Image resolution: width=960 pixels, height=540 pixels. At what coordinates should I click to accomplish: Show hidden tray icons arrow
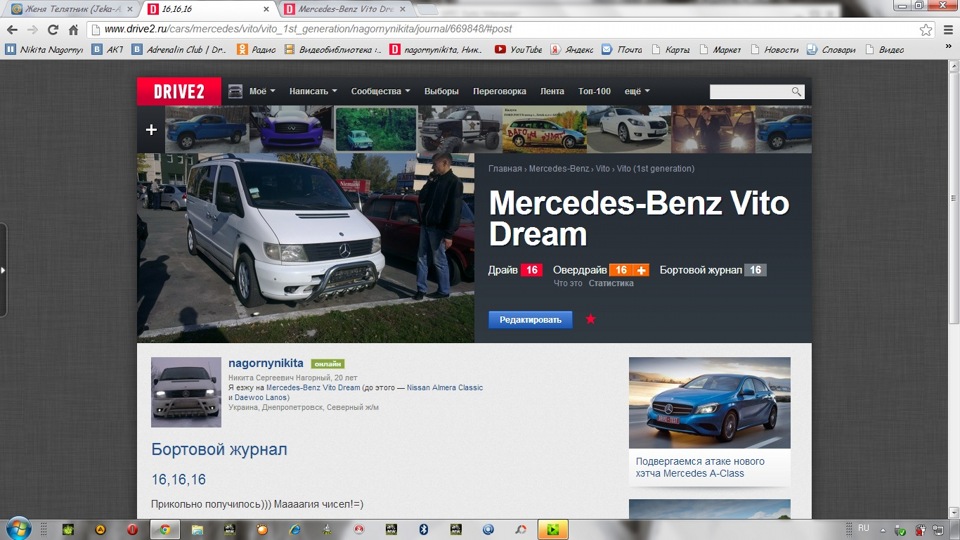pyautogui.click(x=882, y=530)
